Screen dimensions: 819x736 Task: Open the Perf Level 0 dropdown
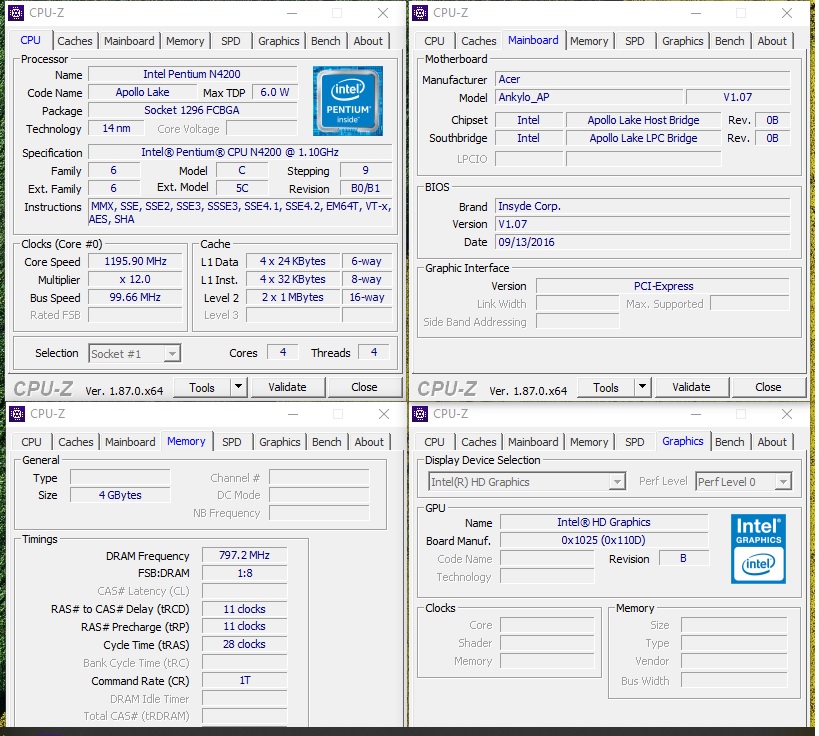point(743,481)
